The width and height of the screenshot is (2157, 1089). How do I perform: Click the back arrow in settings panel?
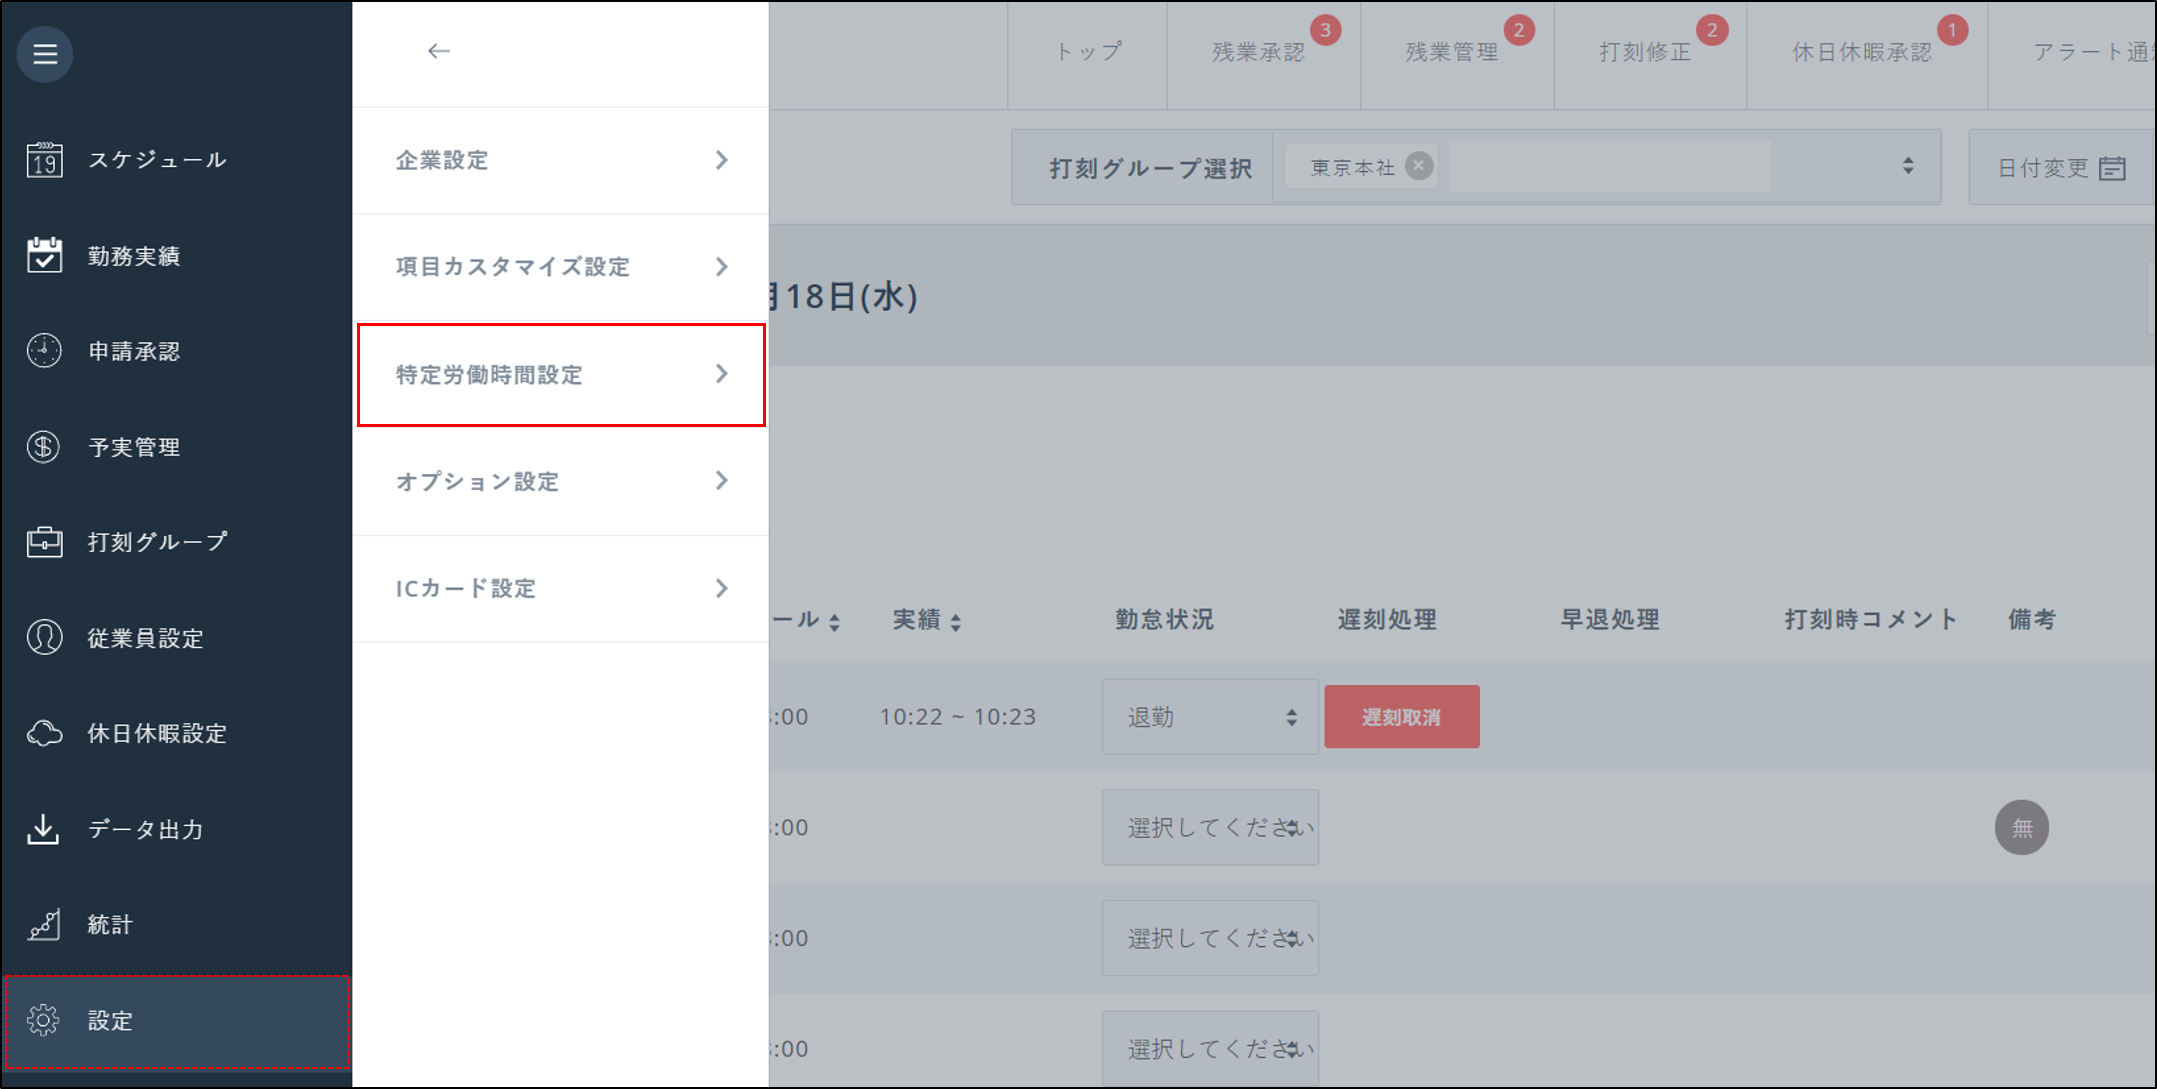click(439, 51)
